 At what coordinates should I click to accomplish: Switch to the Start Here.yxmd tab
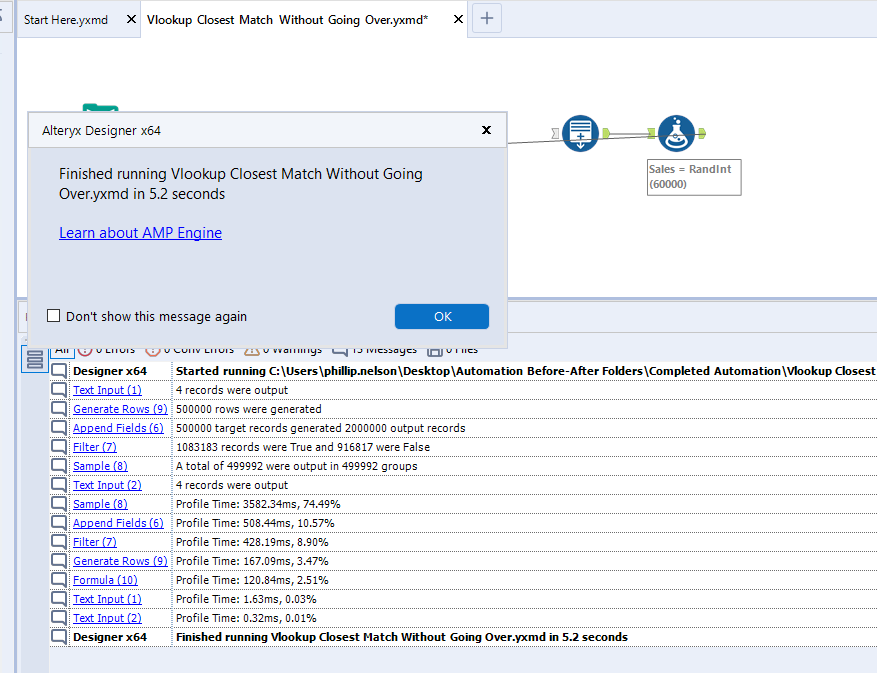(x=66, y=20)
